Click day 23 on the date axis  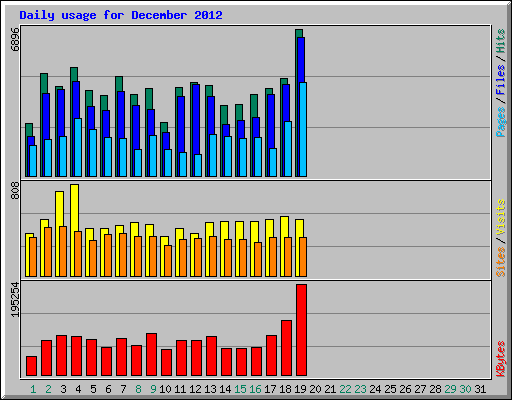tap(360, 389)
